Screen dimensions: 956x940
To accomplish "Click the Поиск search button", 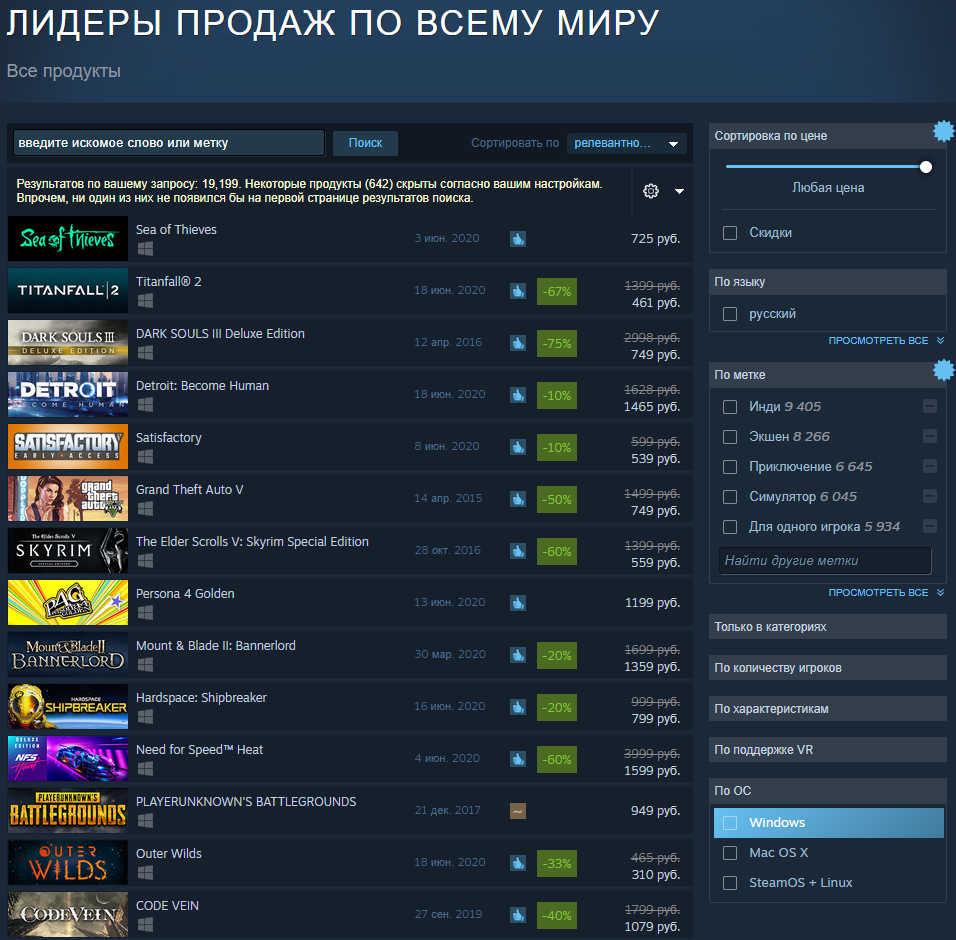I will (x=365, y=143).
